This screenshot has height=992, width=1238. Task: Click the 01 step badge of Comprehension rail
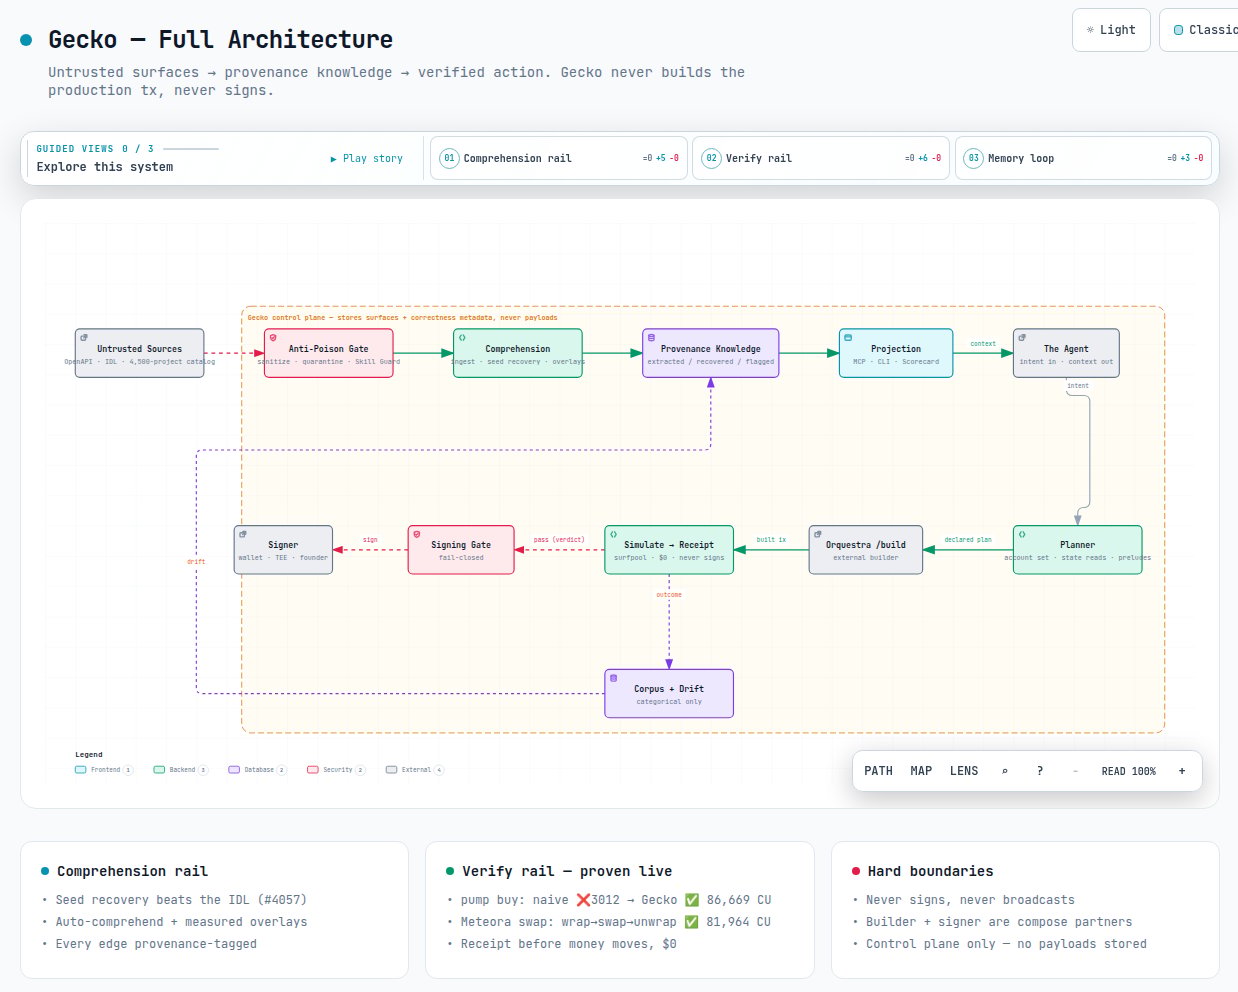tap(449, 158)
